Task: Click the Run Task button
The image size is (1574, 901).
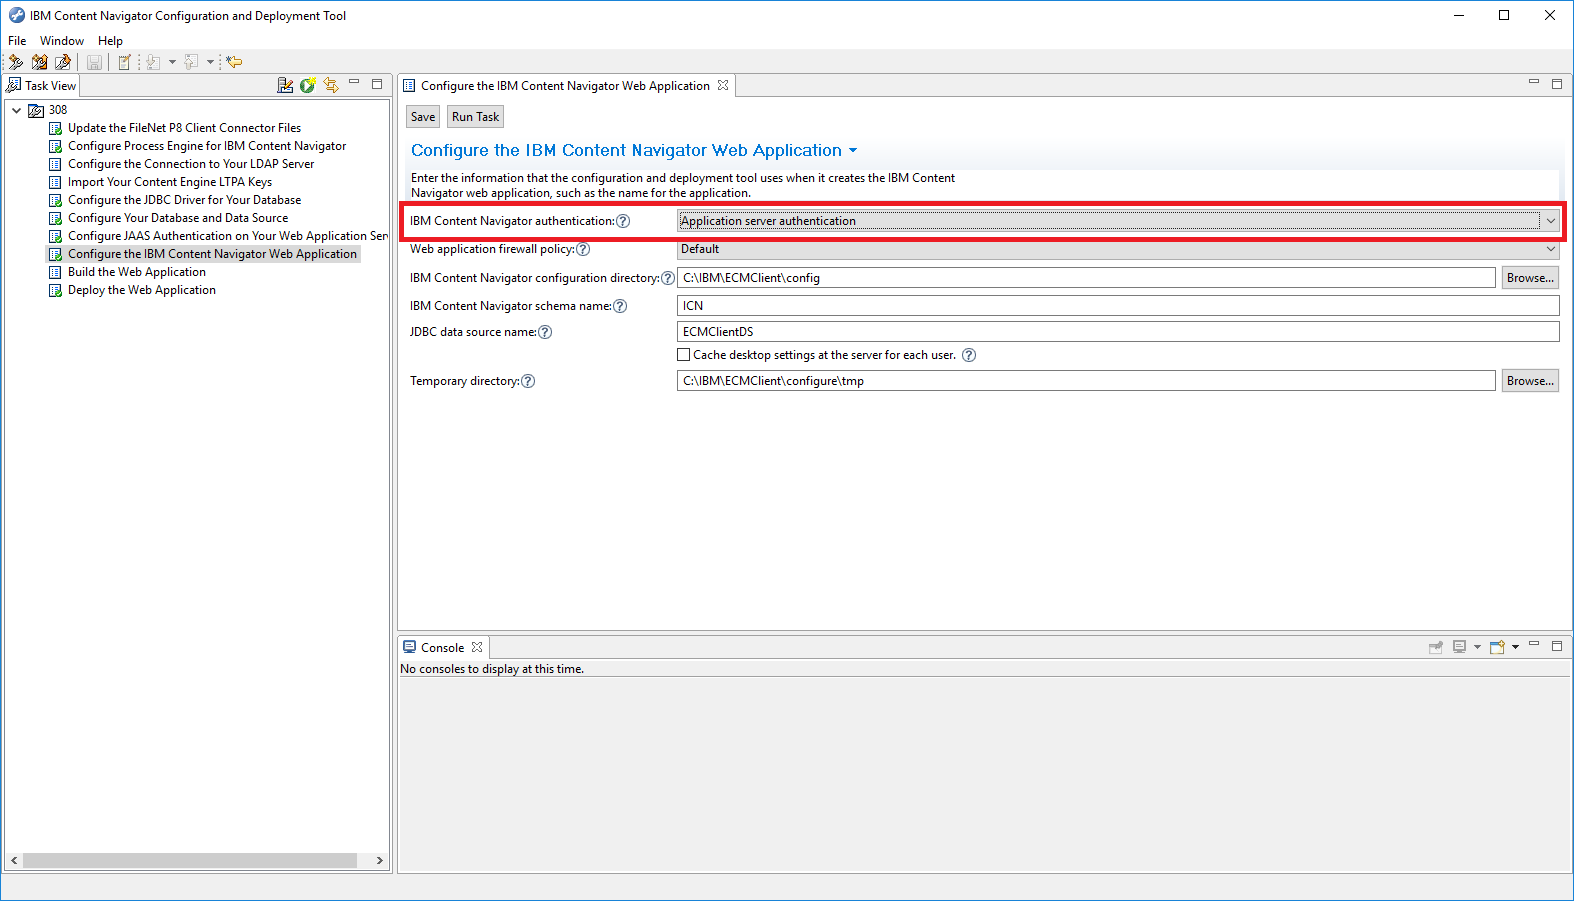Action: click(x=475, y=117)
